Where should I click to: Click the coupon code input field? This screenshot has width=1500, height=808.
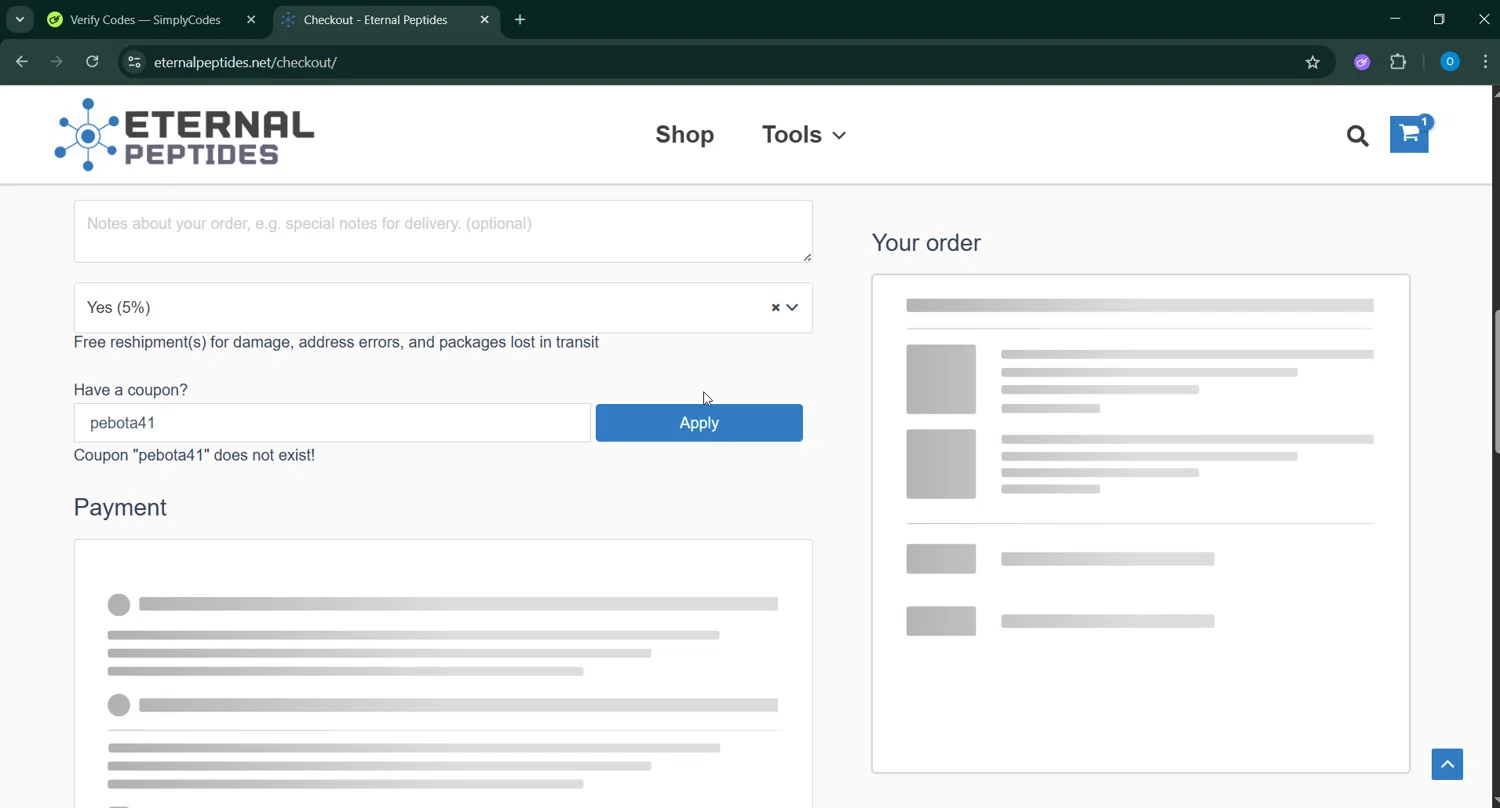point(332,423)
